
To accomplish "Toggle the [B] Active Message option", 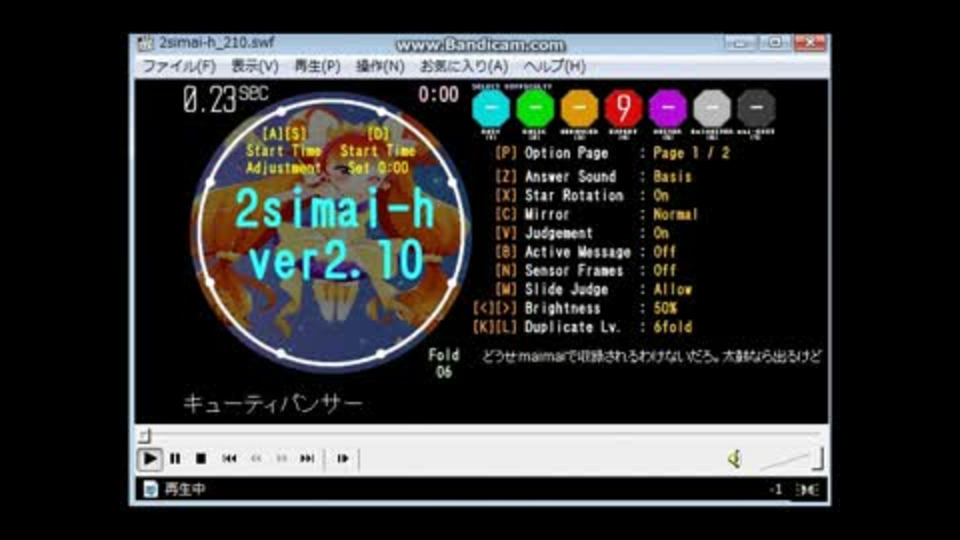I will click(x=585, y=252).
